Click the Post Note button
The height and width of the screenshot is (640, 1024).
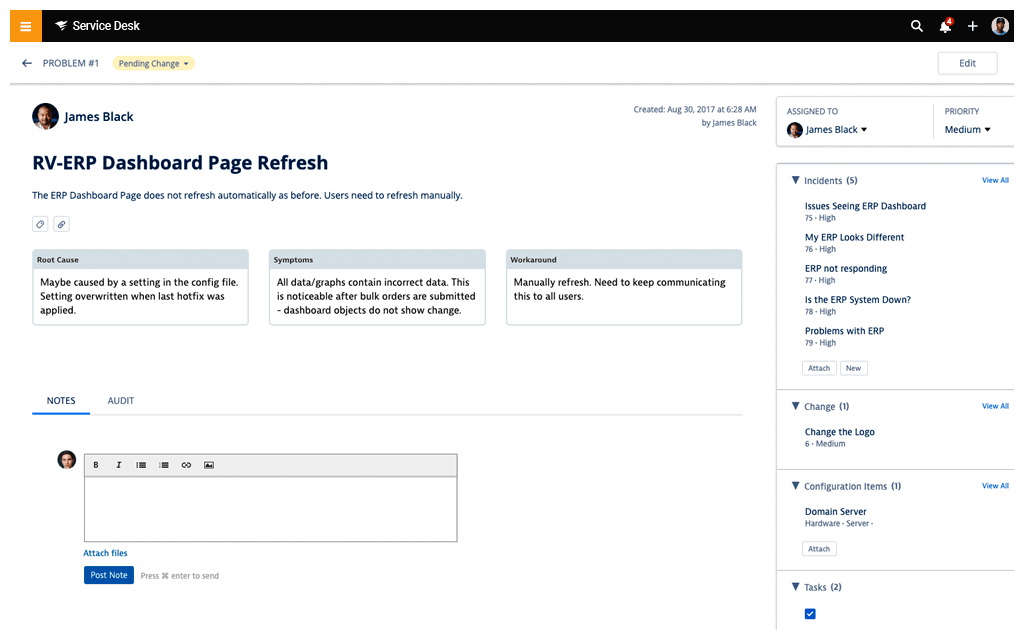[109, 575]
